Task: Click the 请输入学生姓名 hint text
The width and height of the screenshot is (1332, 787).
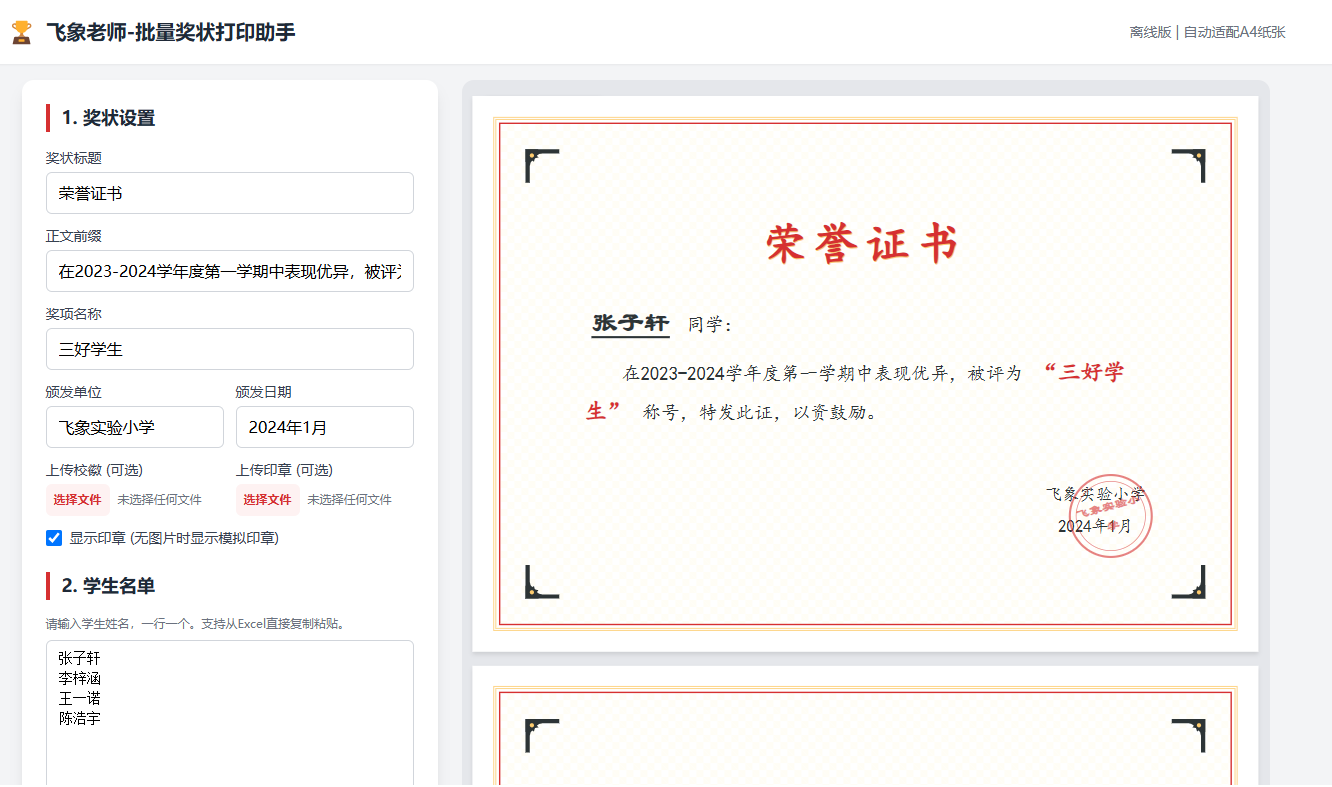Action: pos(195,624)
